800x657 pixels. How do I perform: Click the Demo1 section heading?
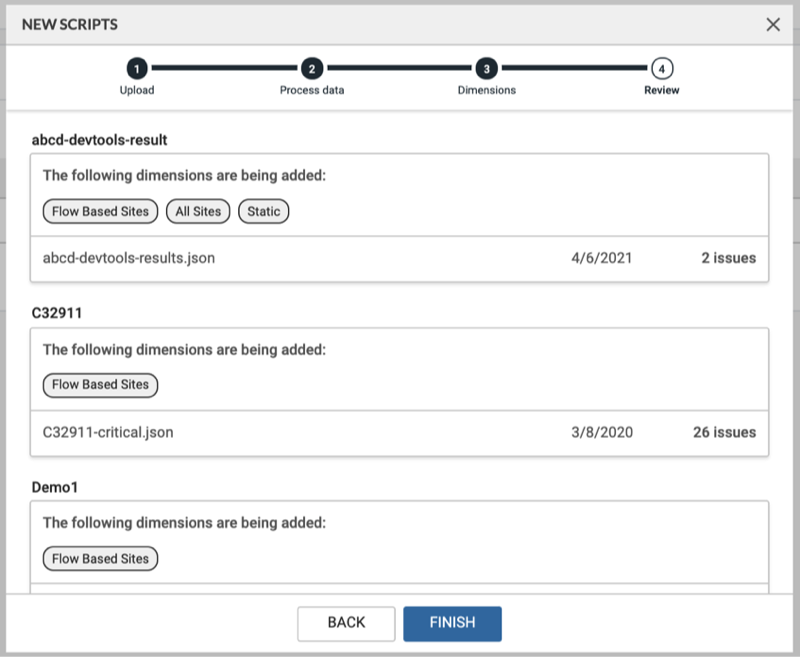[x=56, y=487]
